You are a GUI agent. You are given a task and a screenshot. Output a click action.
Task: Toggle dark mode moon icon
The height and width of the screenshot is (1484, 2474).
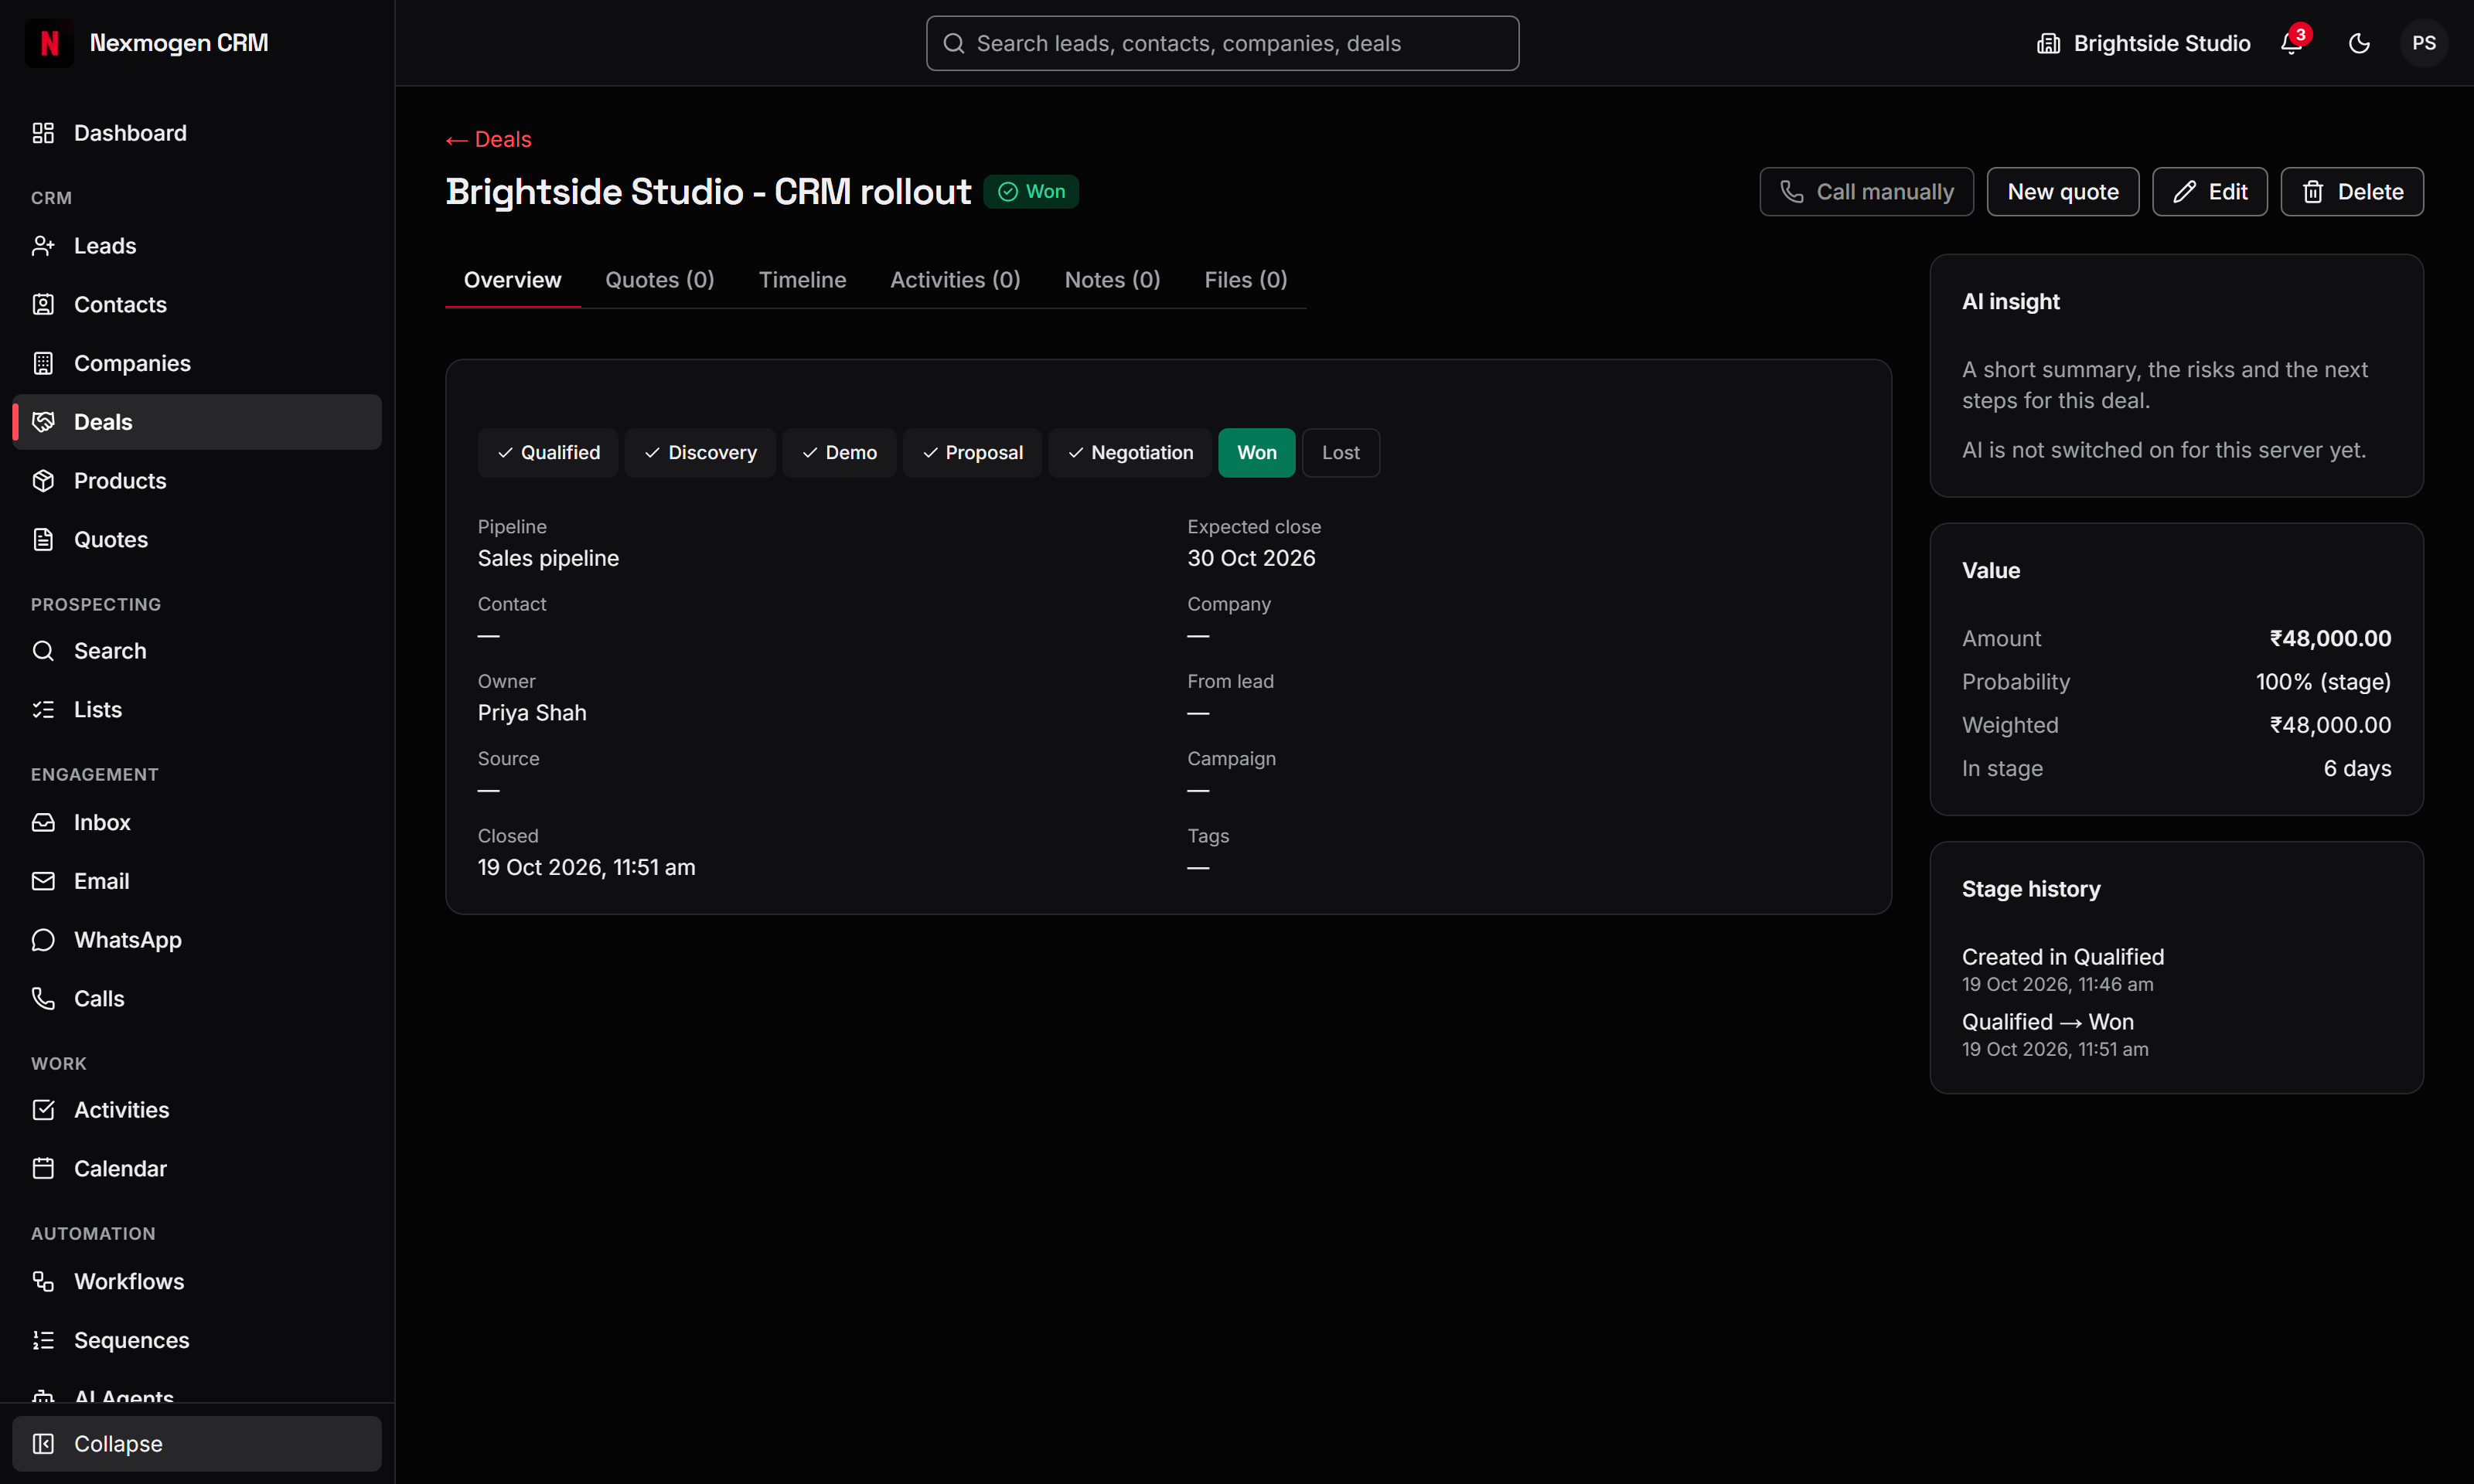[x=2359, y=43]
